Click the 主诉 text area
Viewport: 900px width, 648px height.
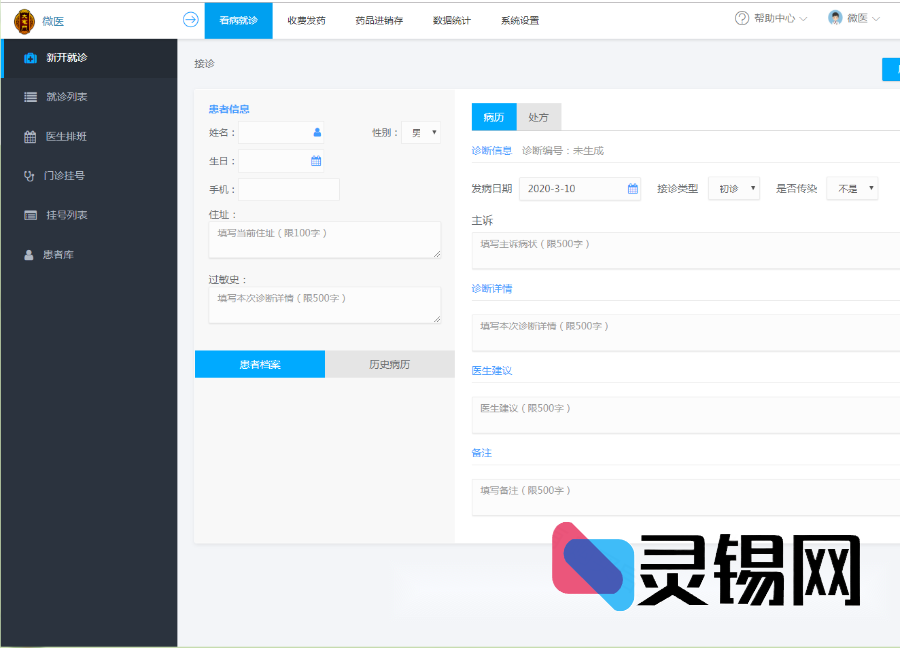(x=686, y=250)
